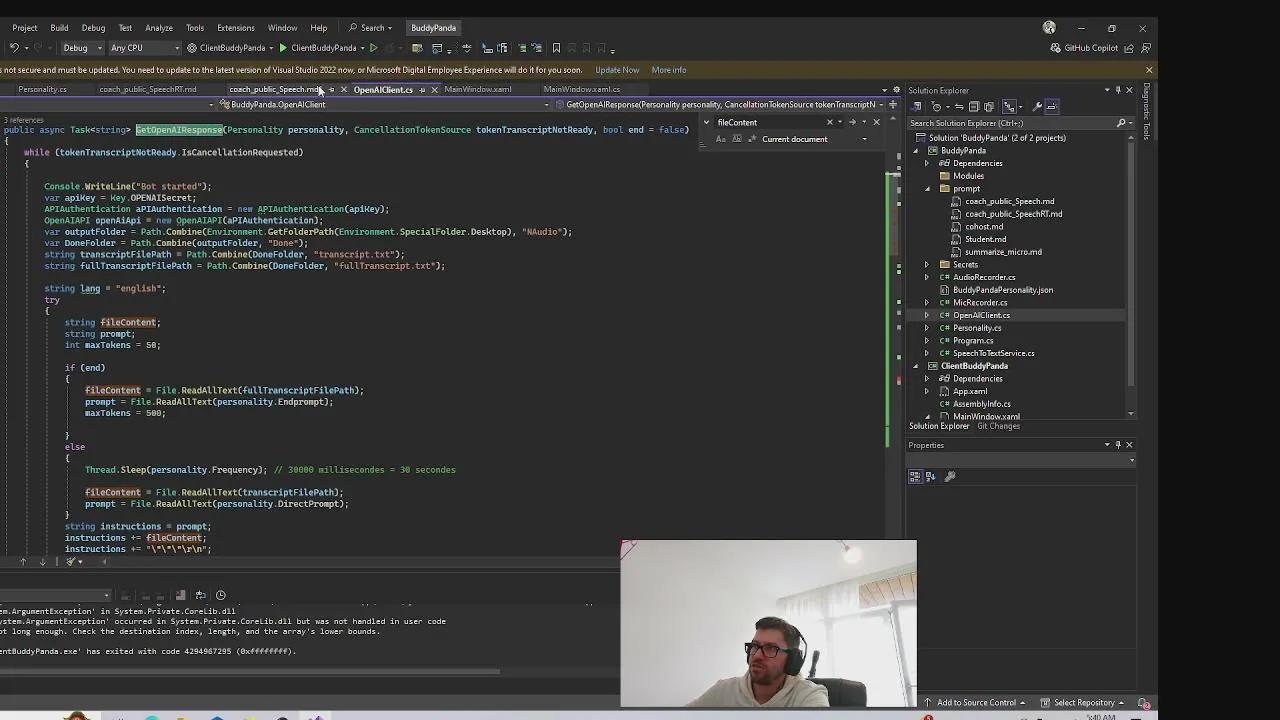Select App.xaml in Solution Explorer

[969, 391]
